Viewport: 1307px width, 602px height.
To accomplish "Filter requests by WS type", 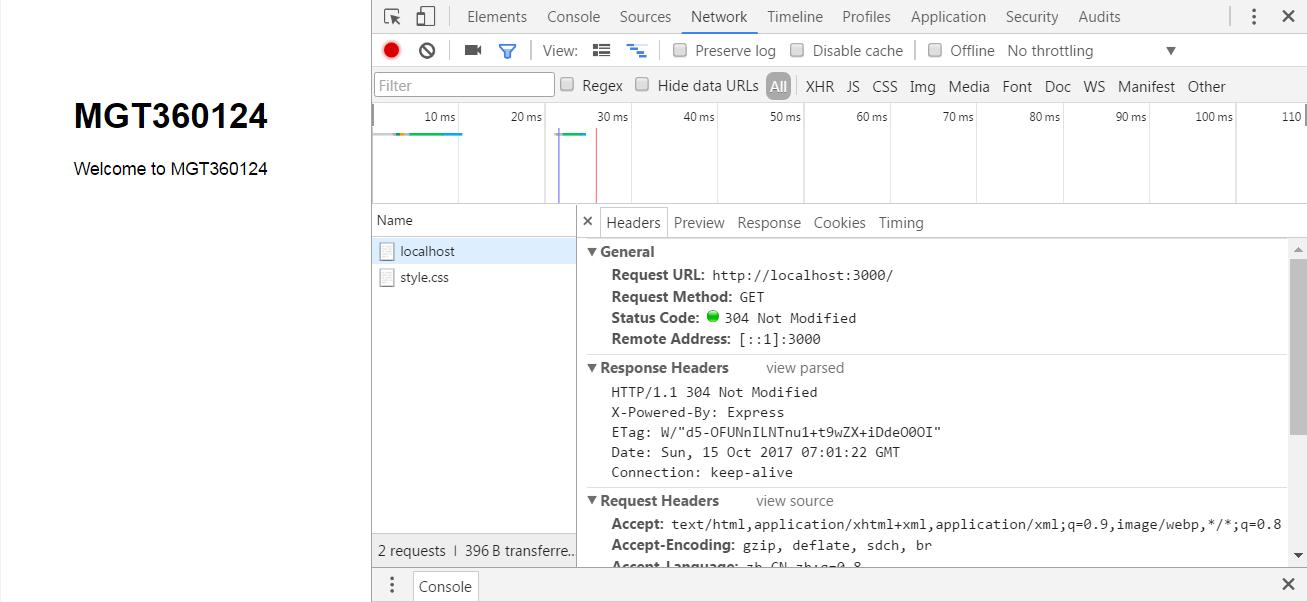I will (x=1095, y=86).
